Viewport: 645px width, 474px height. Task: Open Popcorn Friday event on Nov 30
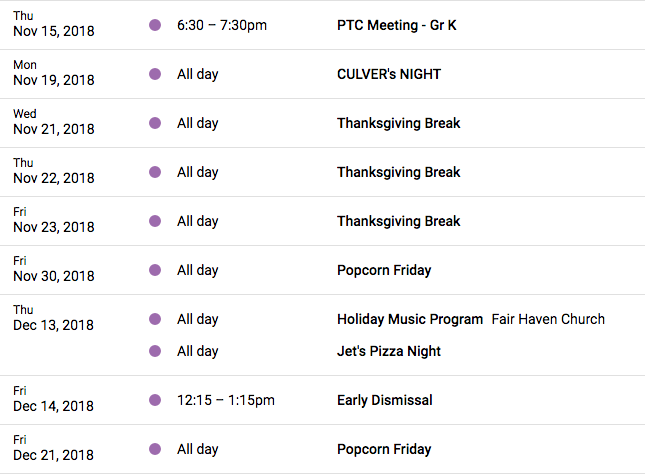(x=384, y=270)
